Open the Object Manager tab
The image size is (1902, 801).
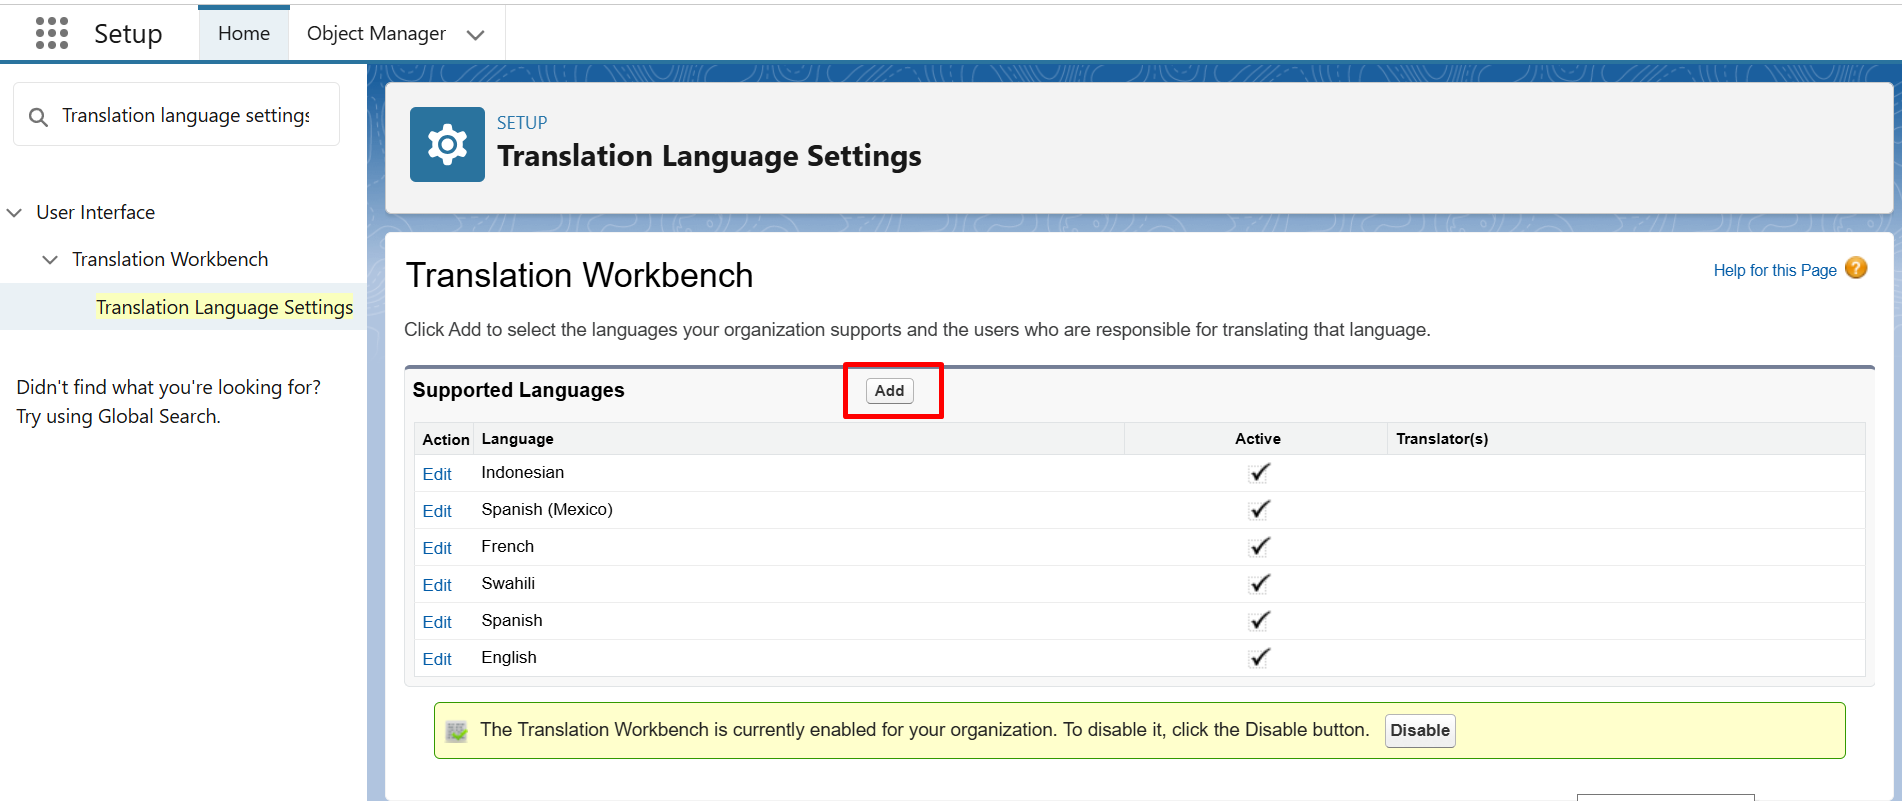376,33
